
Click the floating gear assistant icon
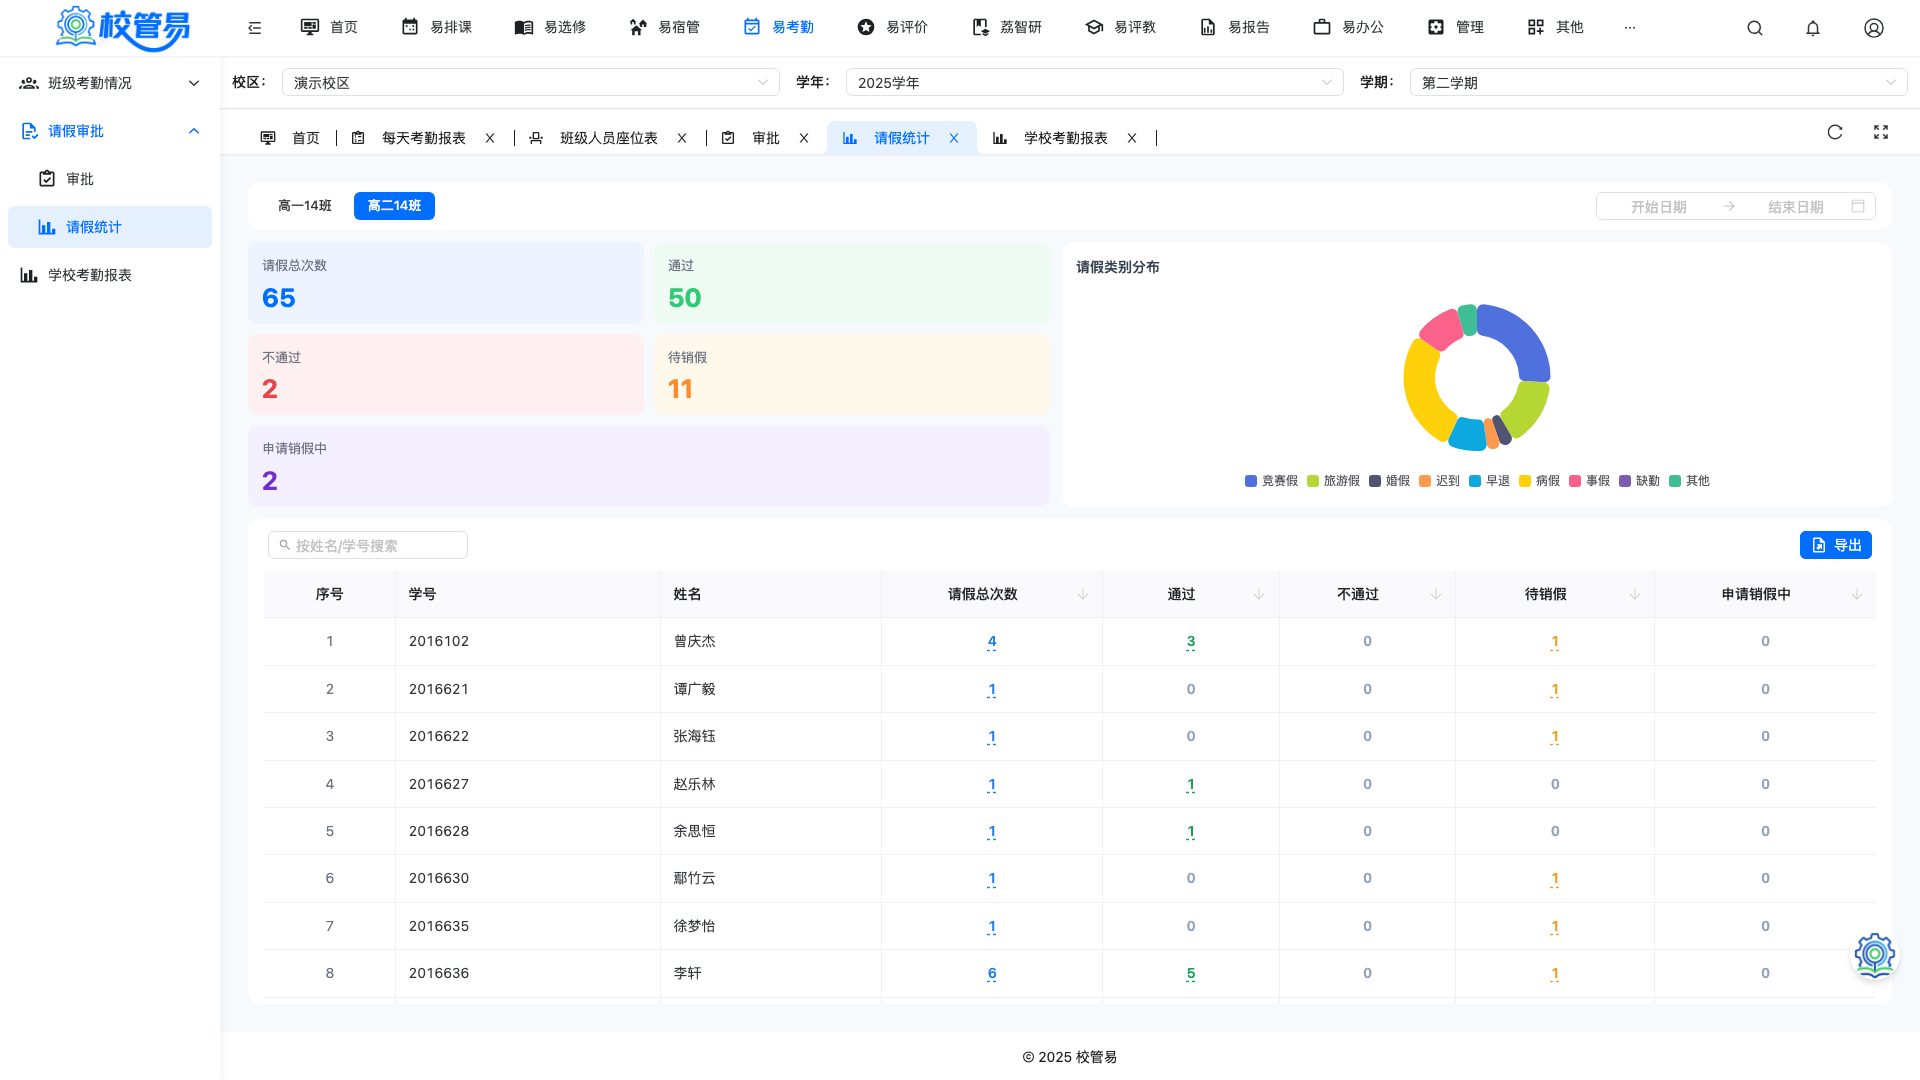(x=1875, y=955)
